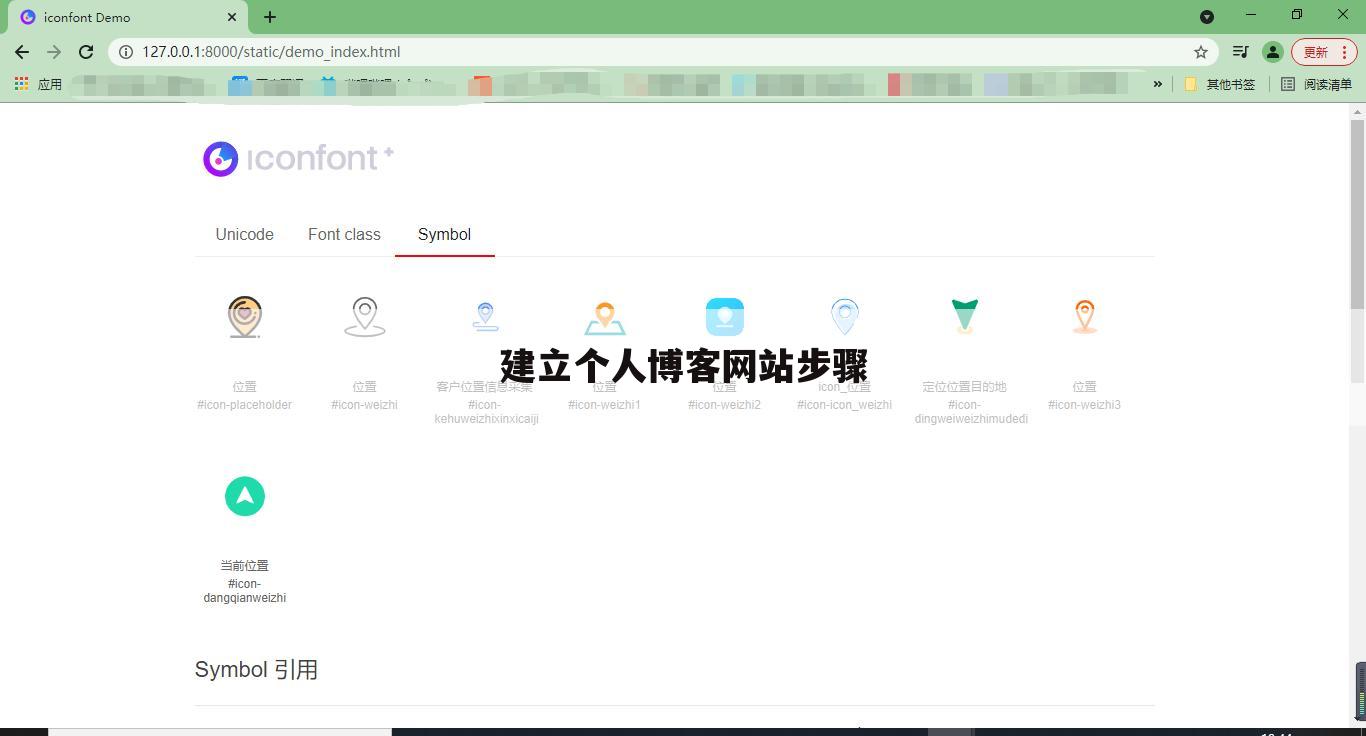
Task: Click the 定位位置目的地 label
Action: coord(965,386)
